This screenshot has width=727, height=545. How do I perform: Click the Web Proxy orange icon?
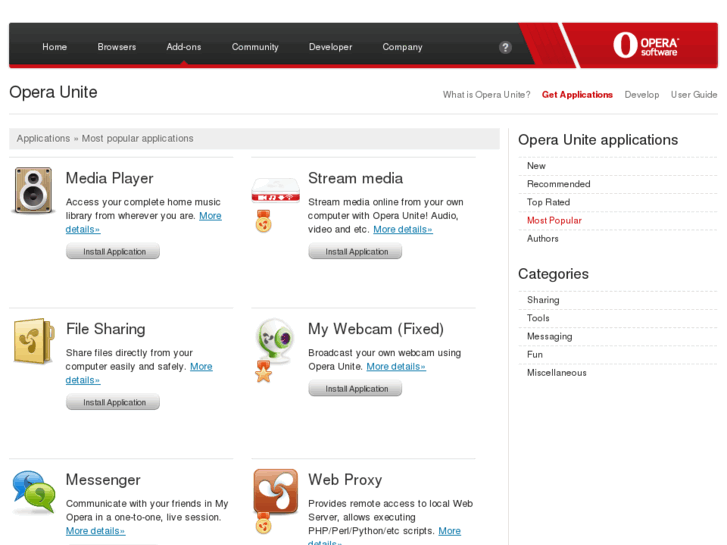tap(275, 491)
